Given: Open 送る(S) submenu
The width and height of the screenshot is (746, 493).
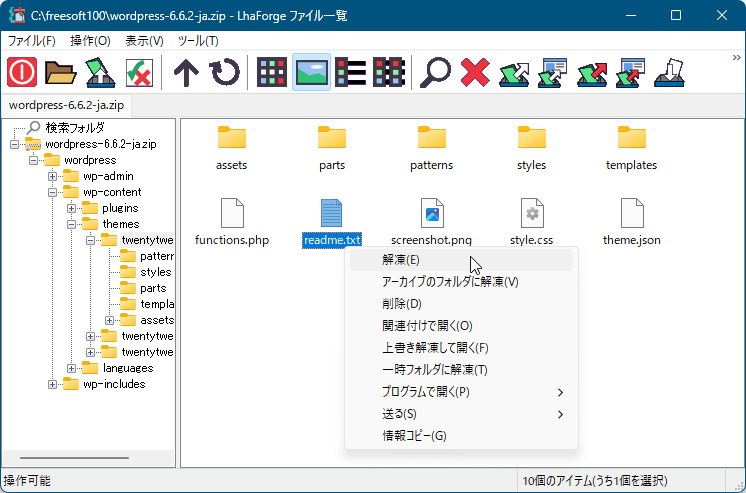Looking at the screenshot, I should click(461, 414).
